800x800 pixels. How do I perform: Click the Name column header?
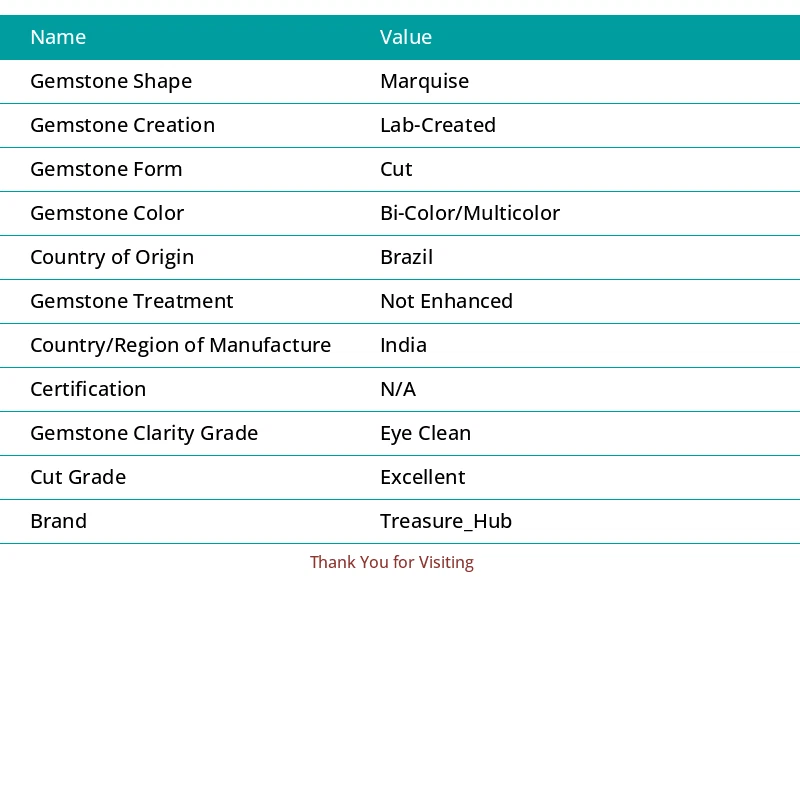point(58,37)
